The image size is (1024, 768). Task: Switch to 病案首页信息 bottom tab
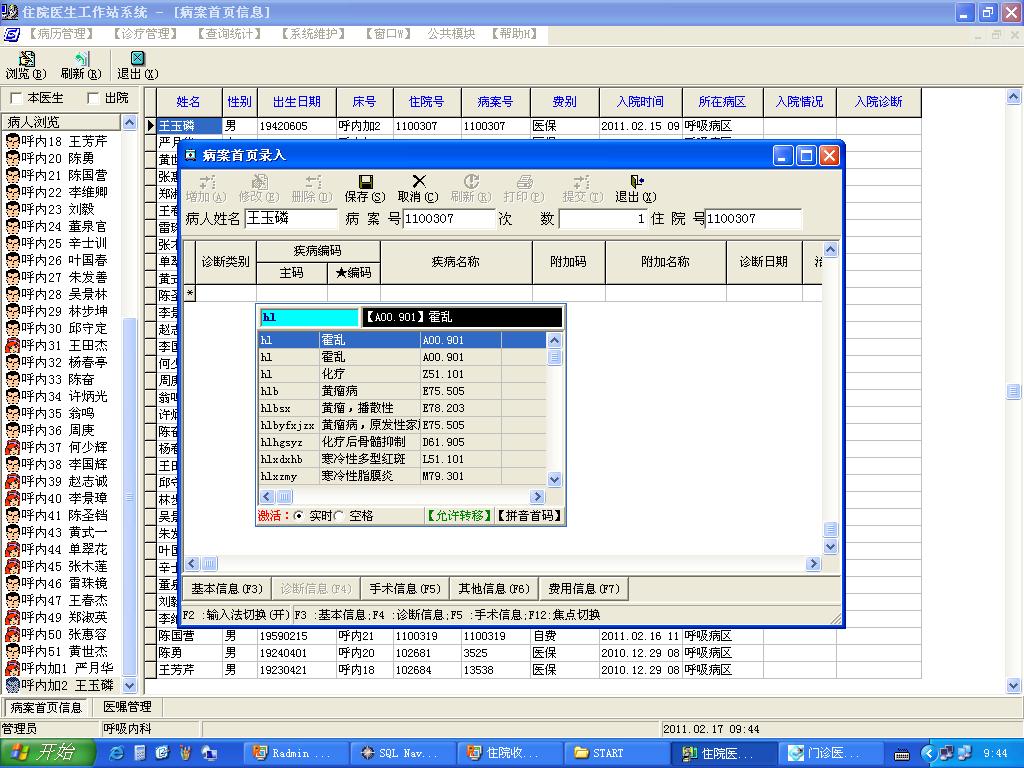tap(46, 707)
